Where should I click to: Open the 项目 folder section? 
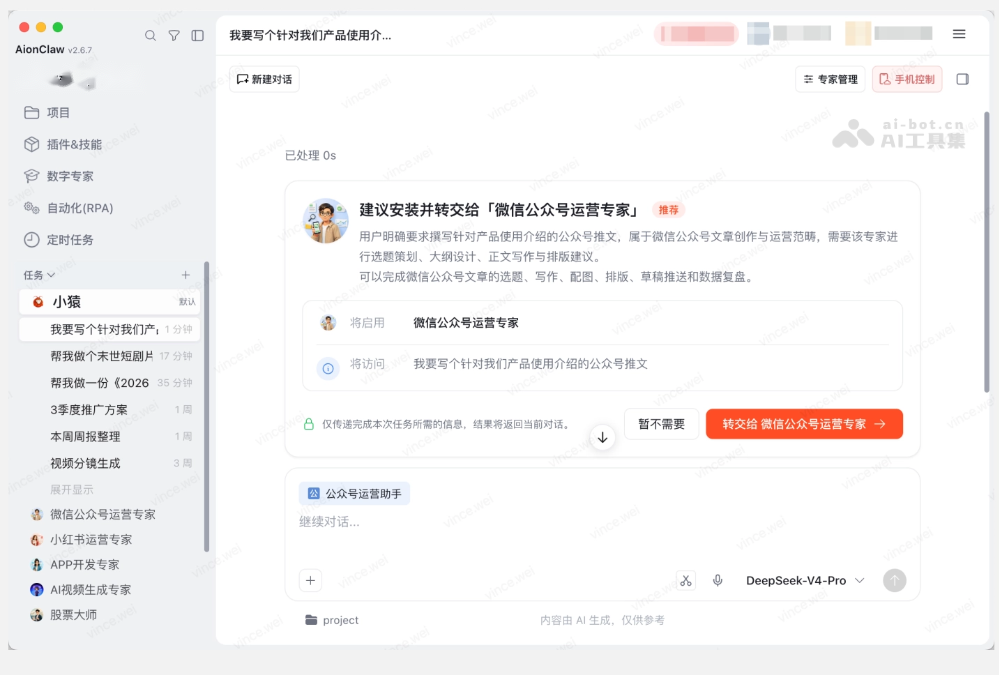coord(47,113)
